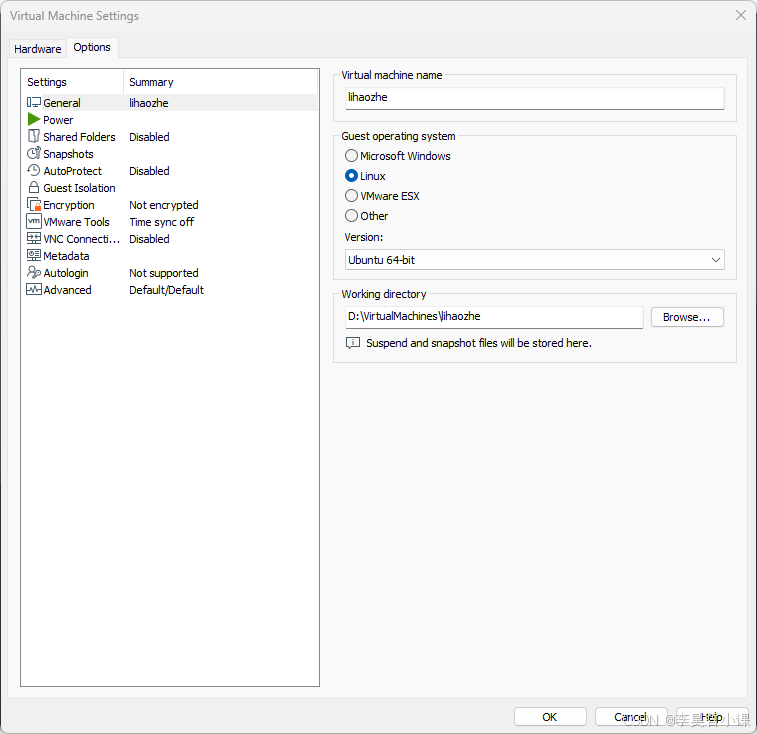Click the Settings column header
Image resolution: width=757 pixels, height=734 pixels.
tap(72, 82)
